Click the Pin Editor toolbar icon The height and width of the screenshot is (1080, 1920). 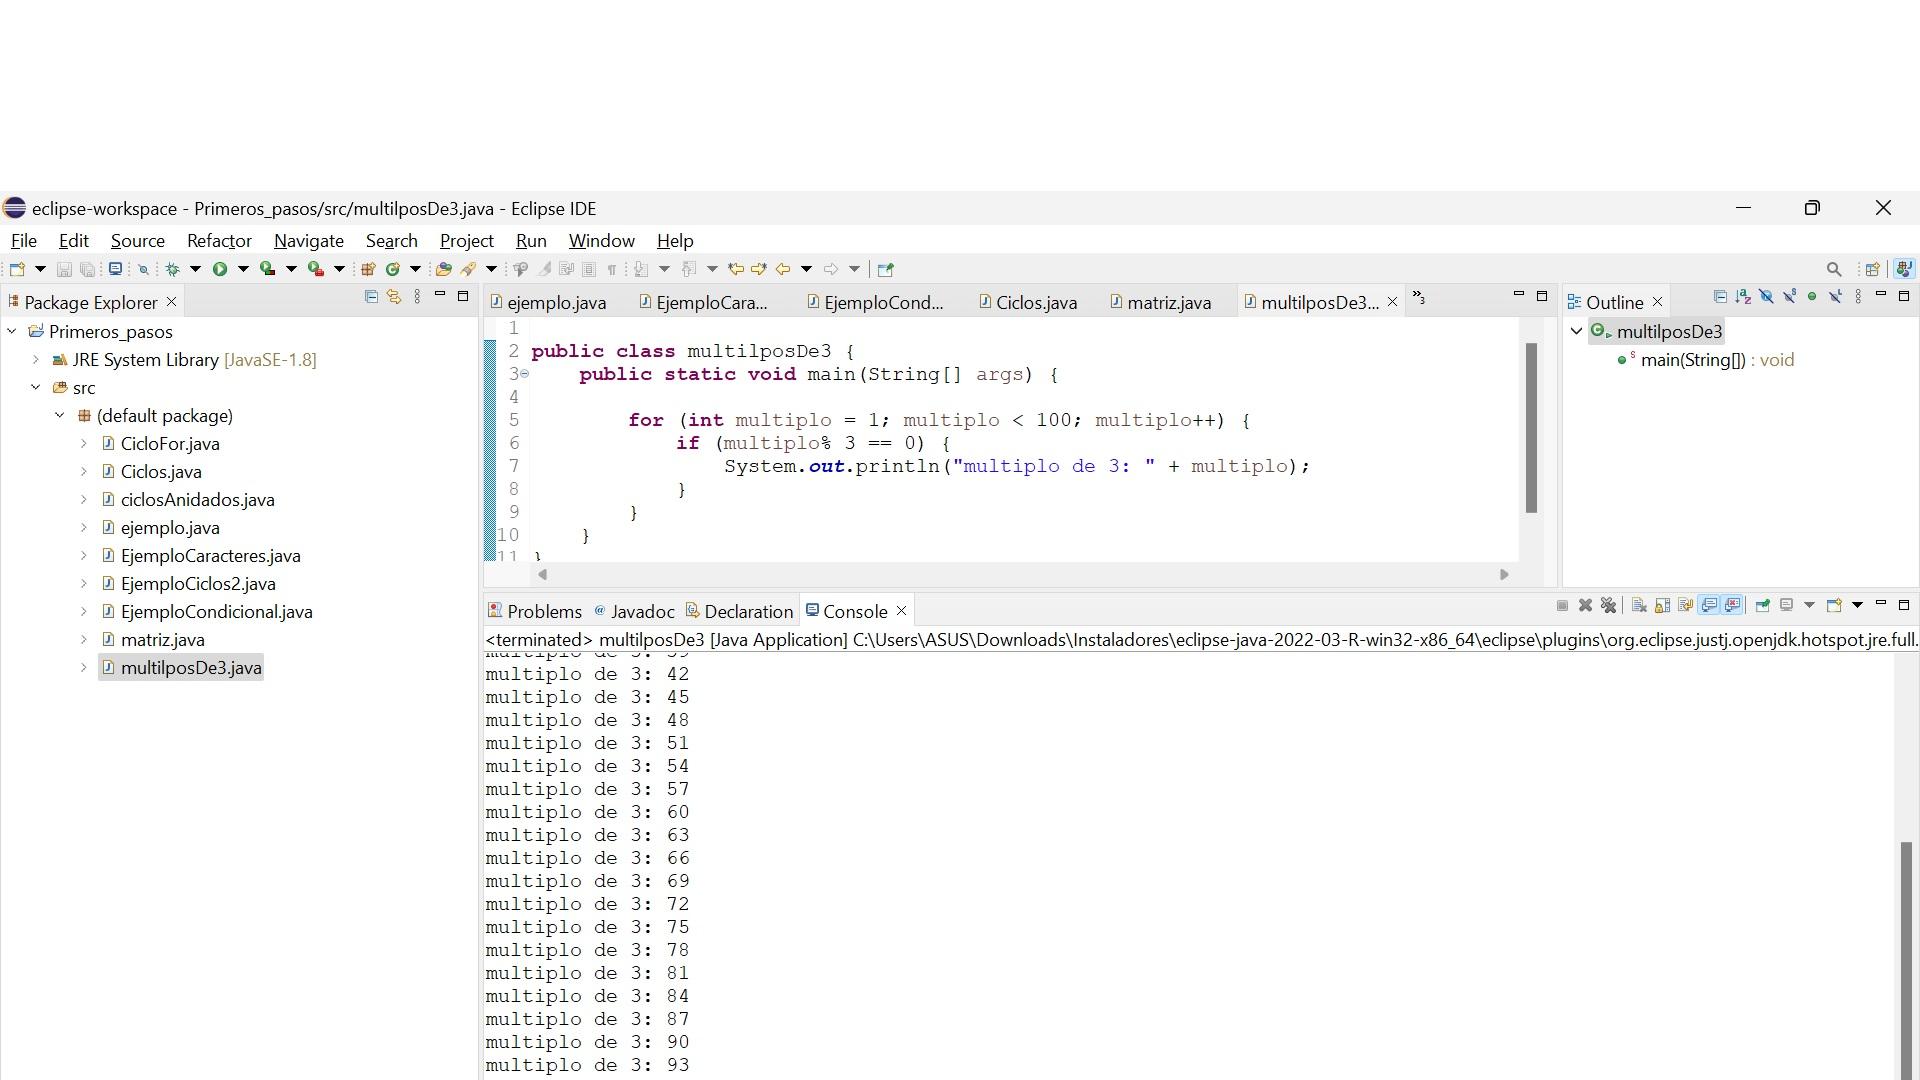point(885,269)
